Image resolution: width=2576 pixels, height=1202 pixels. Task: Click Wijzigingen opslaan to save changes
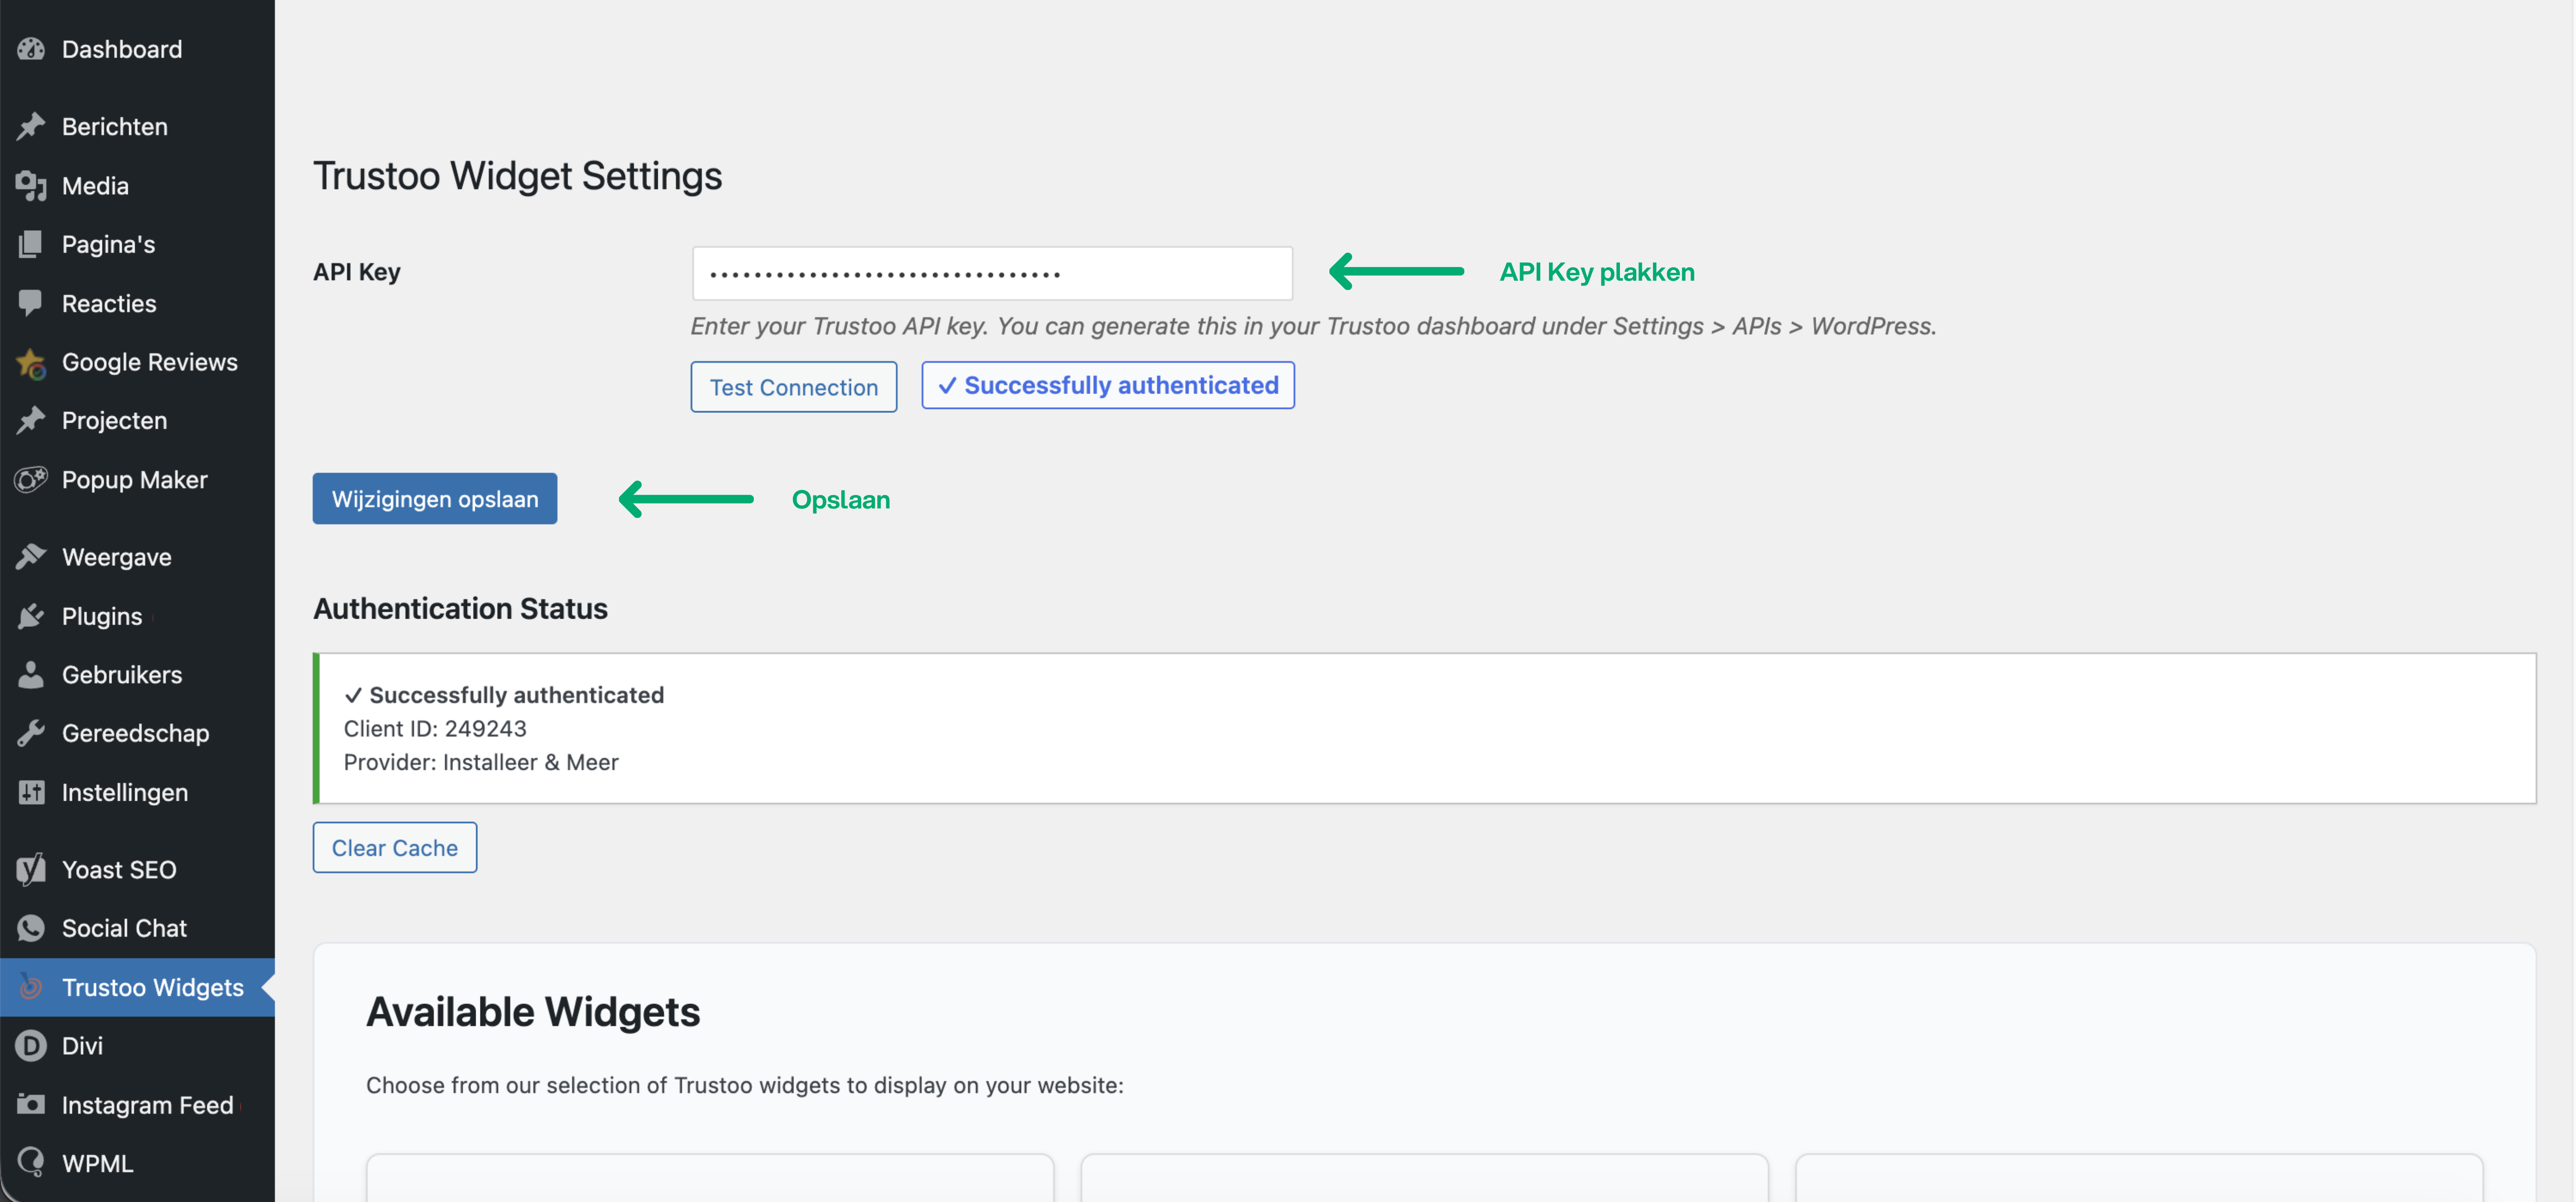point(435,498)
